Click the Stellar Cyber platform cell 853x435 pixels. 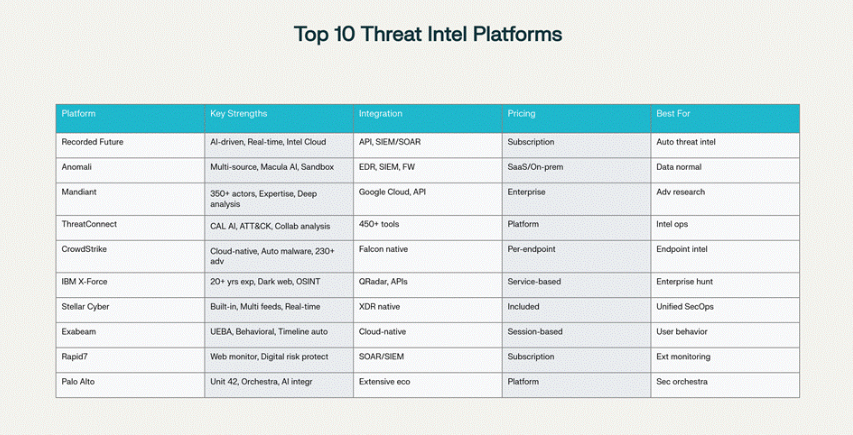tap(86, 307)
